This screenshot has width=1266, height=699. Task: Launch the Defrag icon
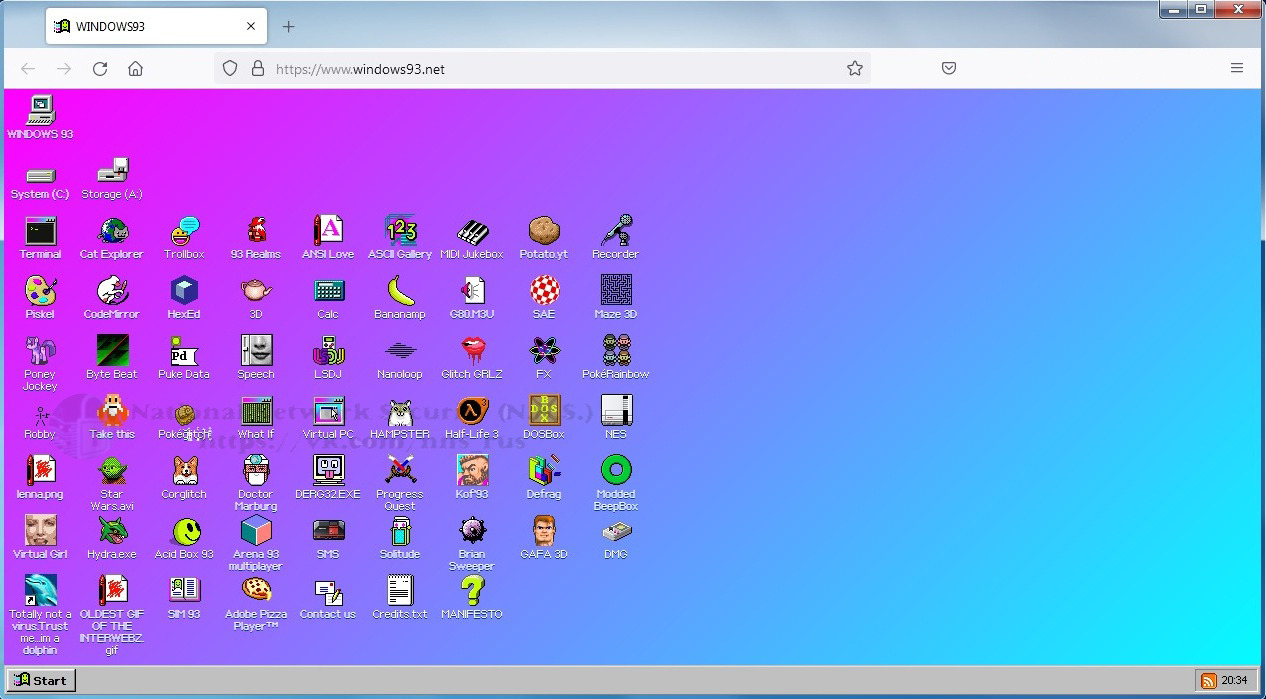point(544,471)
